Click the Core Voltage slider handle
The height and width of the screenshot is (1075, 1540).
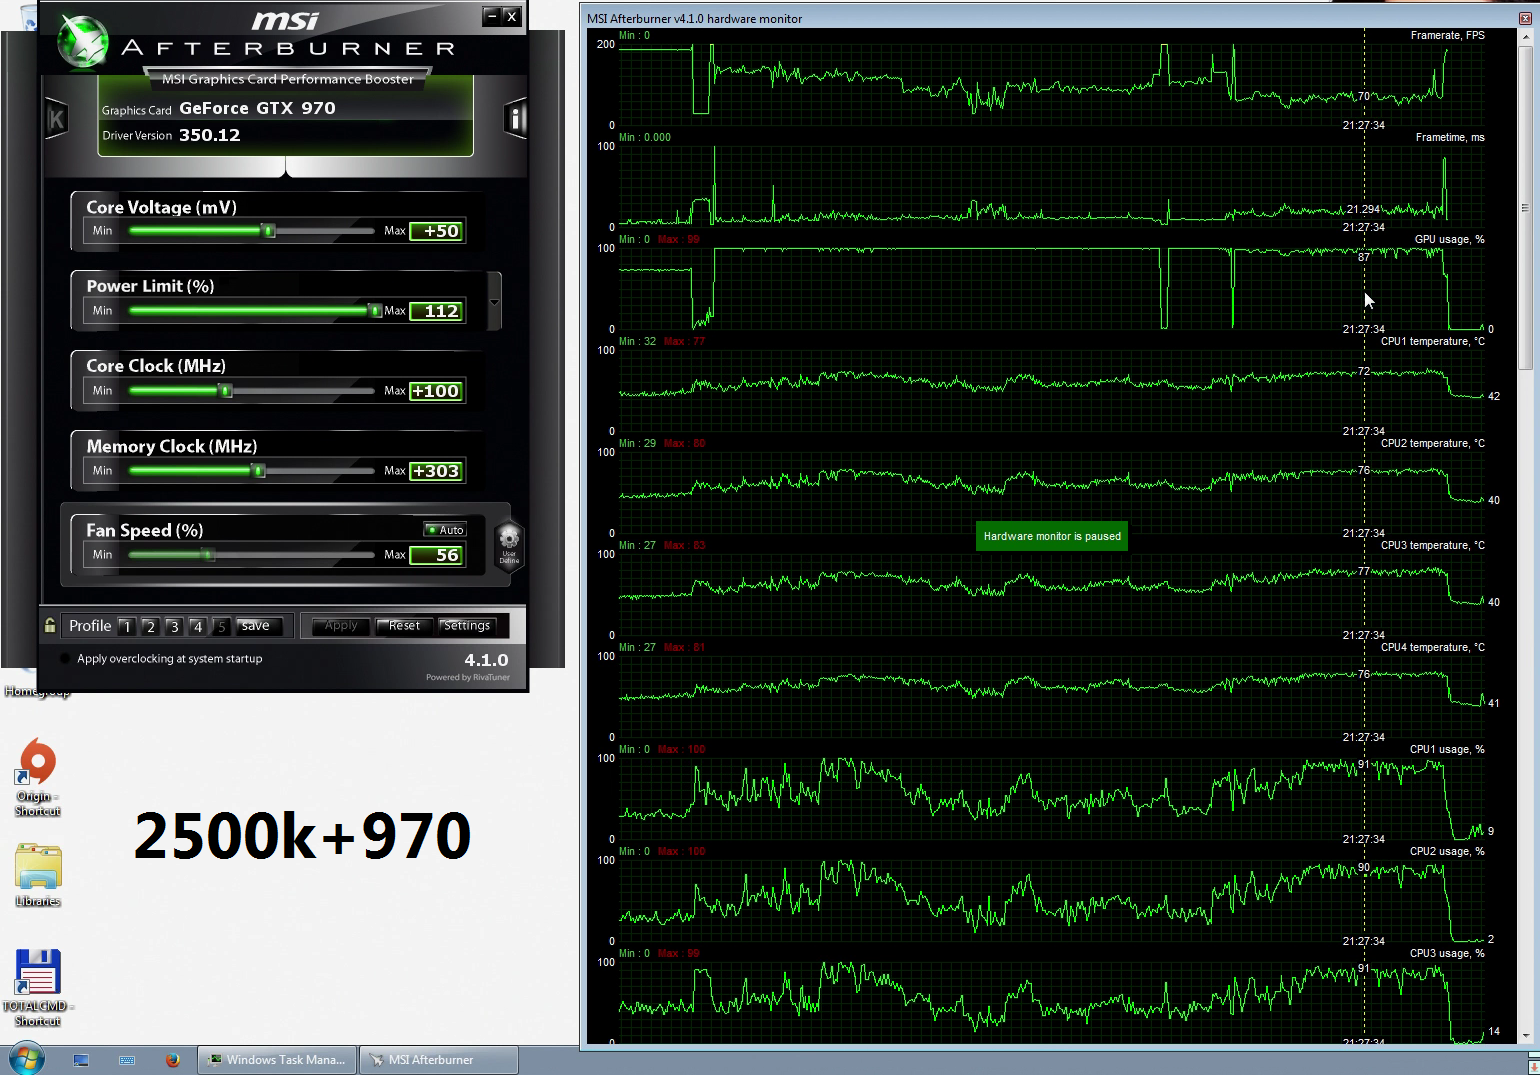click(x=268, y=231)
